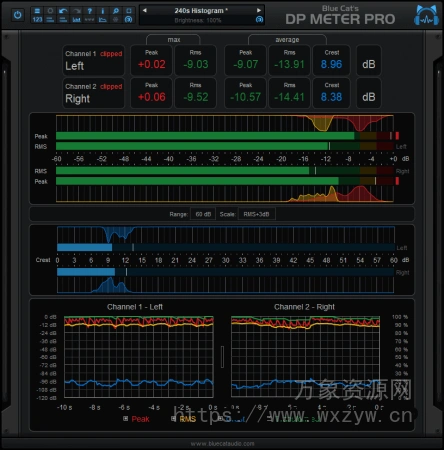
Task: Toggle the histogram view icon
Action: tap(76, 20)
